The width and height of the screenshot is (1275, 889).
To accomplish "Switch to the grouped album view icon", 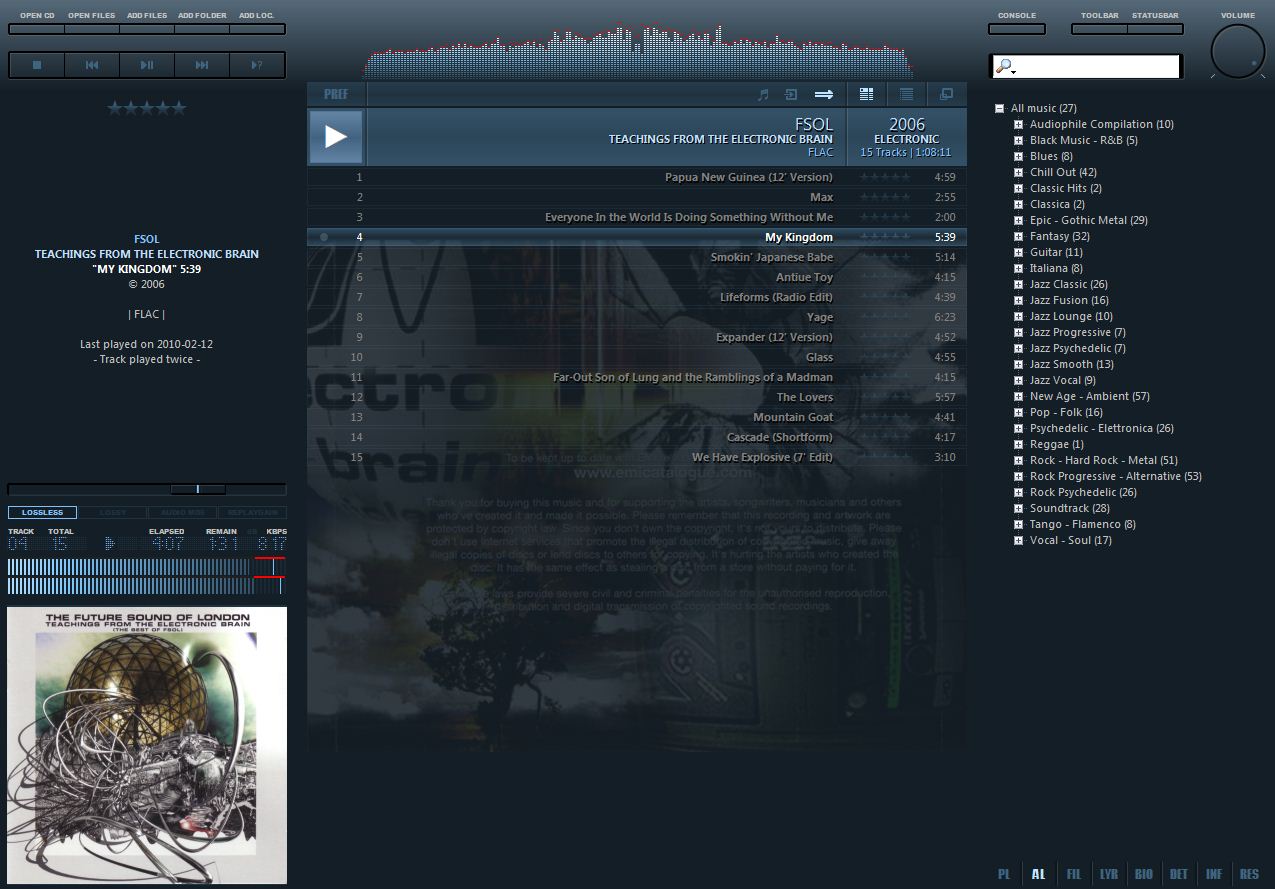I will (x=867, y=94).
